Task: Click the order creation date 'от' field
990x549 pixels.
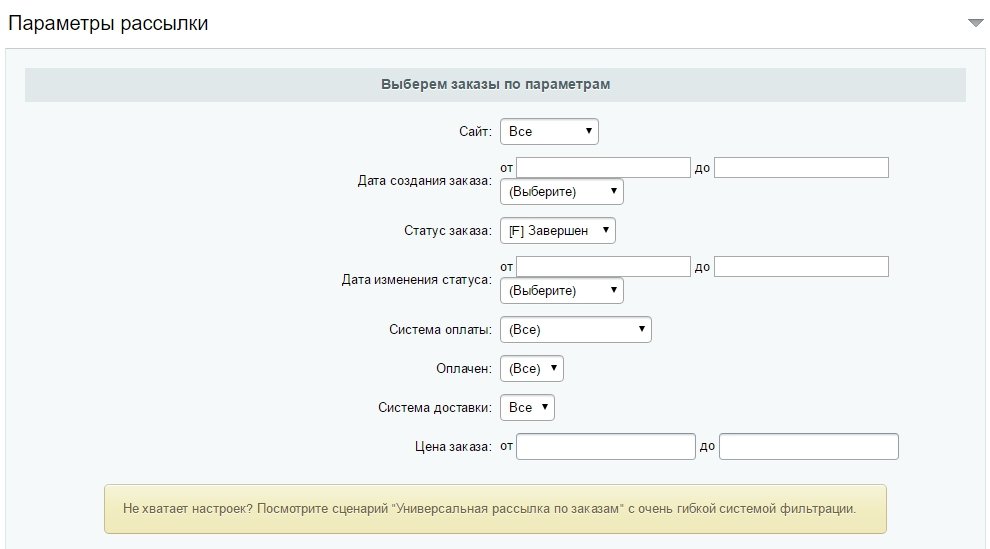Action: [x=604, y=168]
